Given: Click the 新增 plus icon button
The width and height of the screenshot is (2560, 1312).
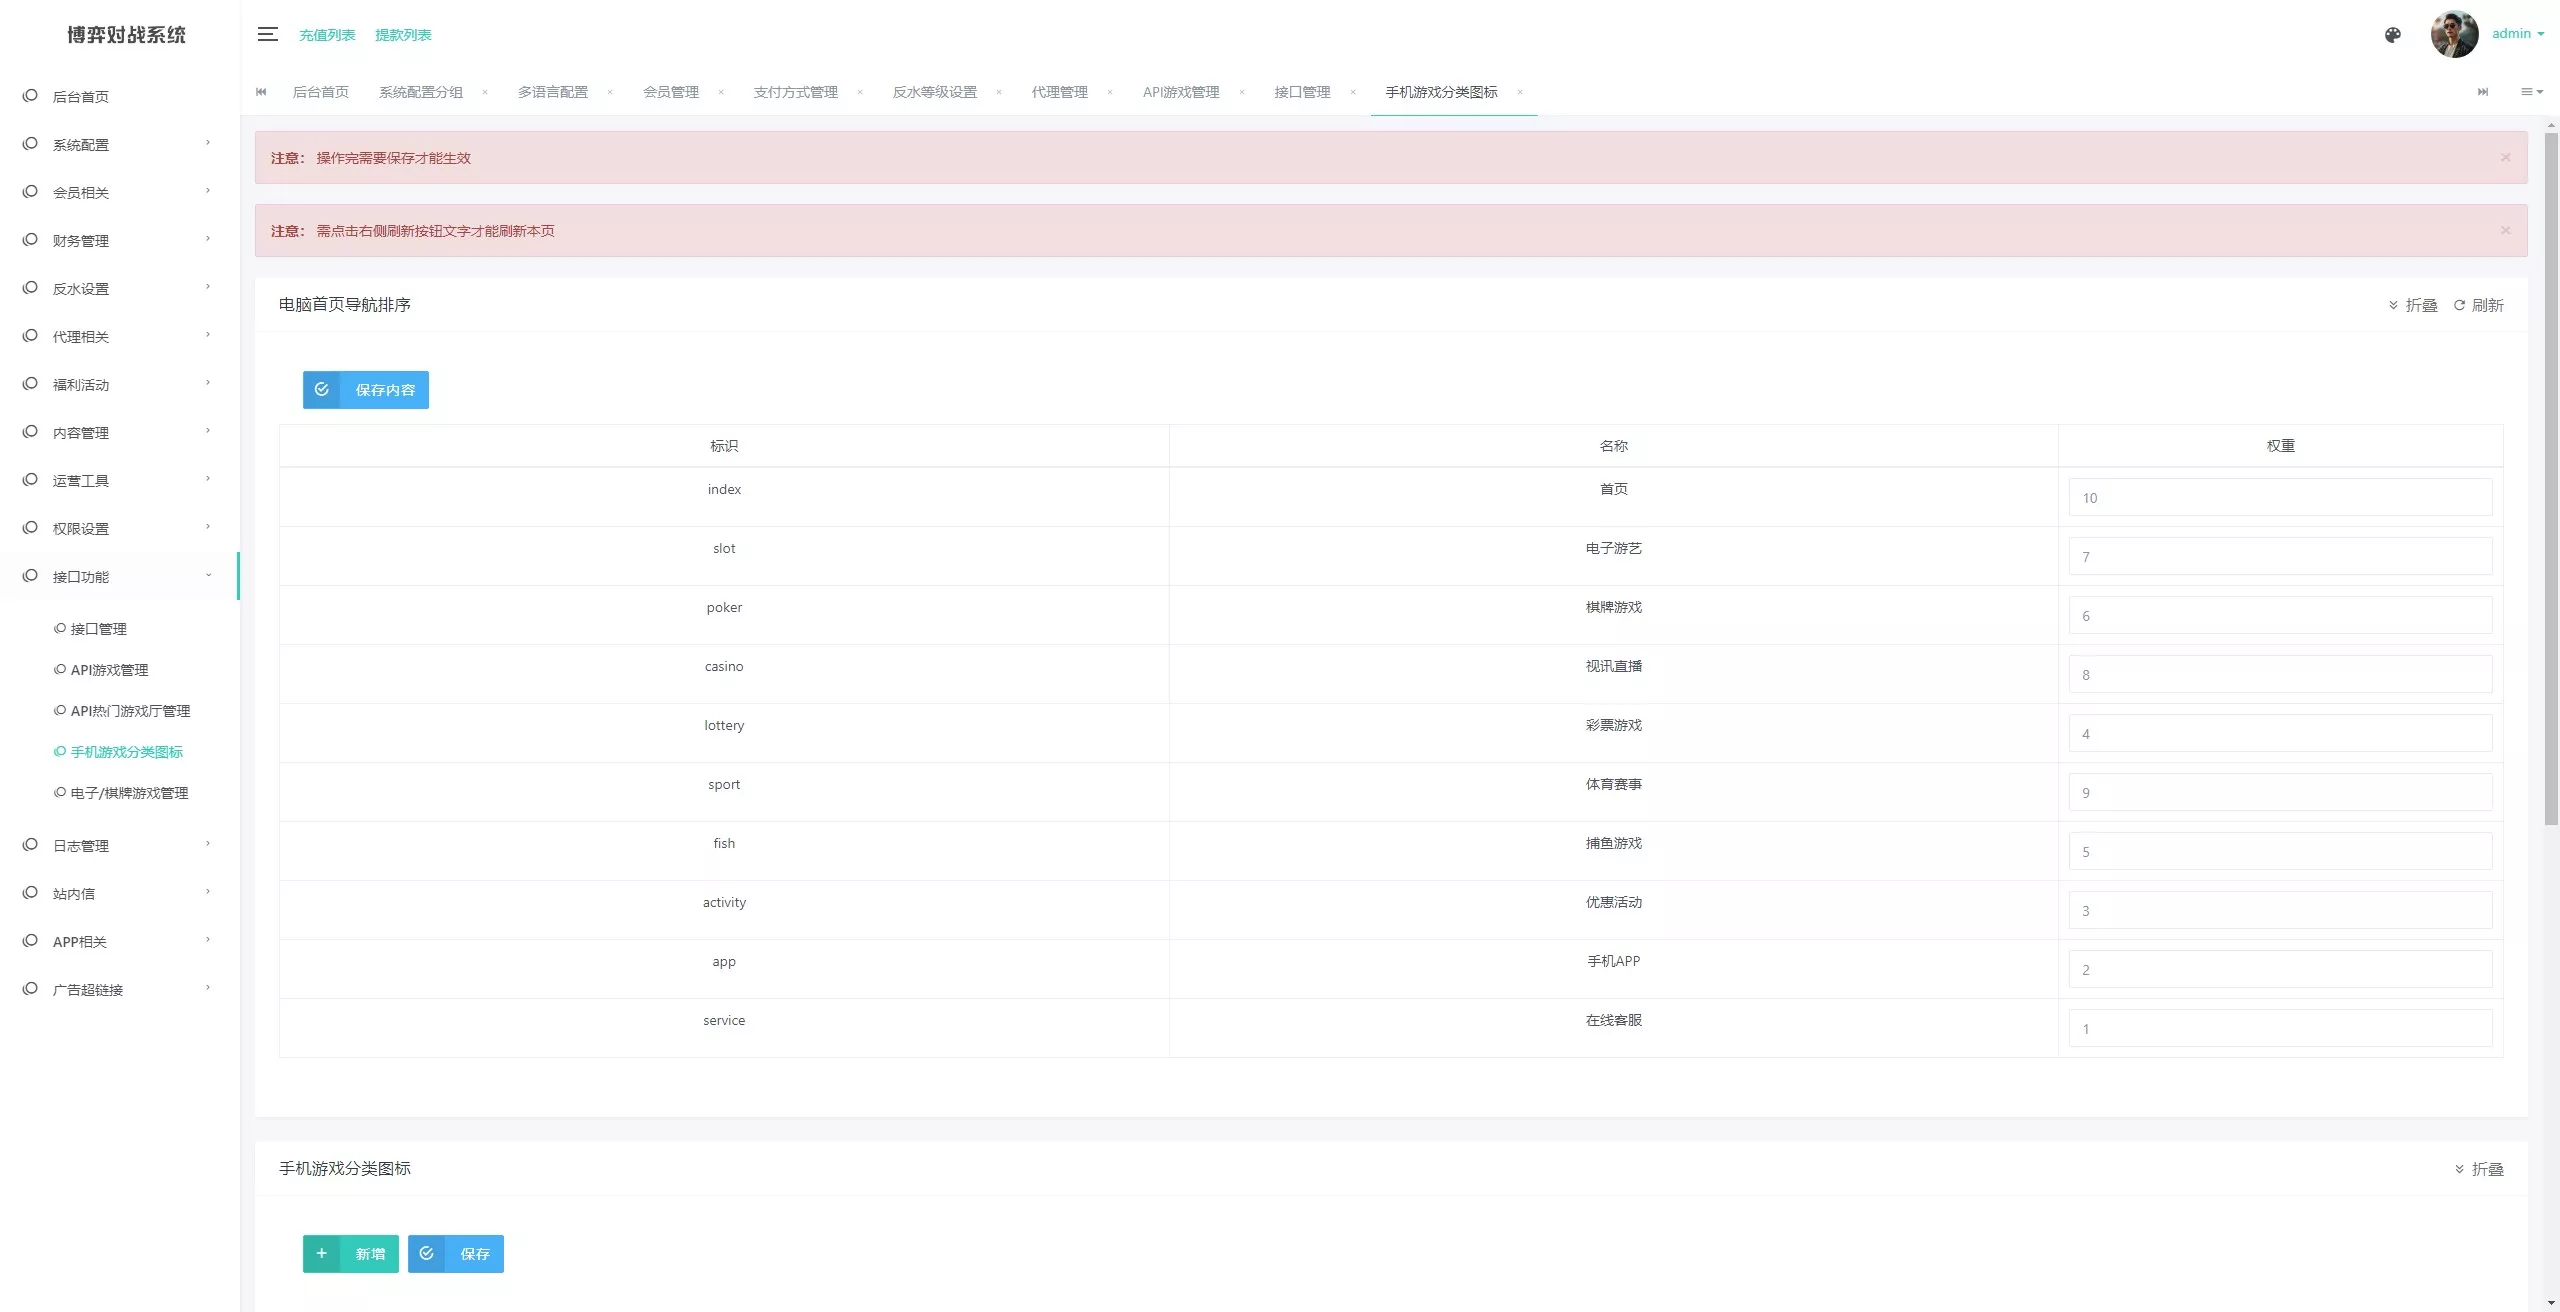Looking at the screenshot, I should point(321,1253).
